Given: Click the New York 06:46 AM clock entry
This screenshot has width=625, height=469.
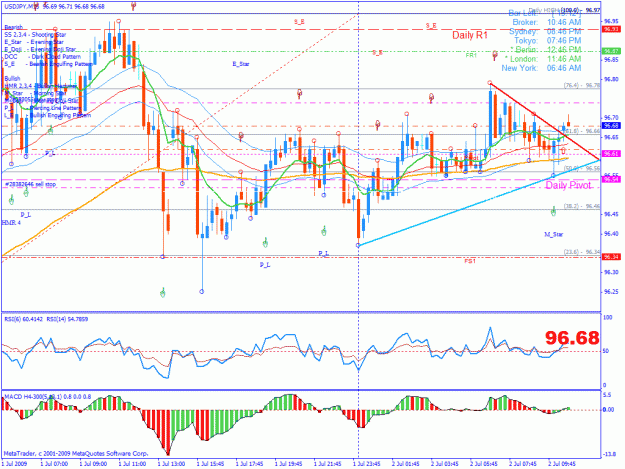Looking at the screenshot, I should [541, 68].
